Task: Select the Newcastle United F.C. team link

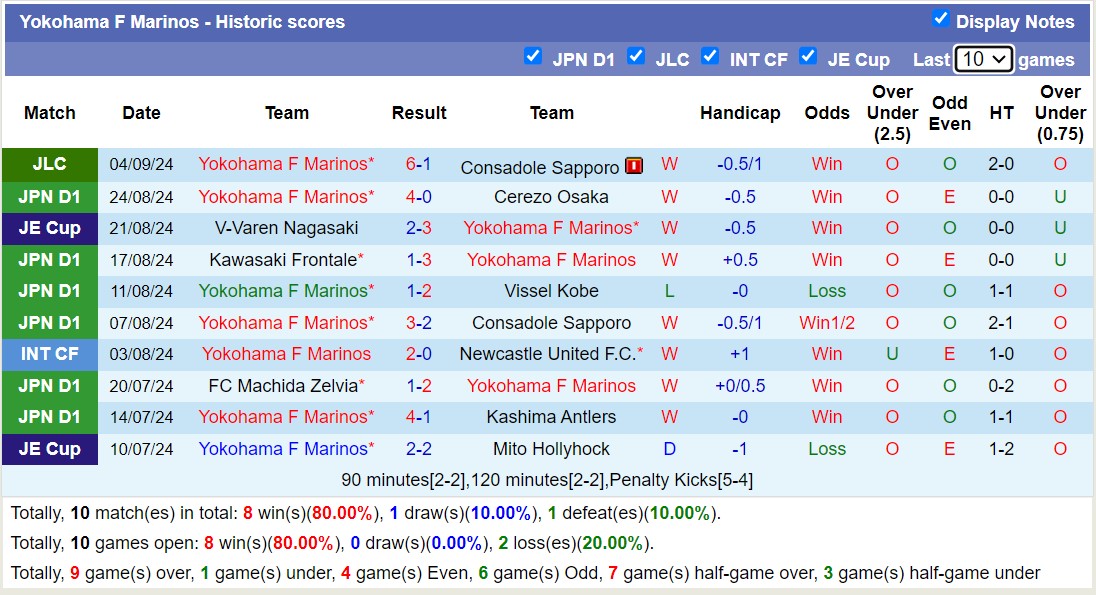Action: coord(547,354)
